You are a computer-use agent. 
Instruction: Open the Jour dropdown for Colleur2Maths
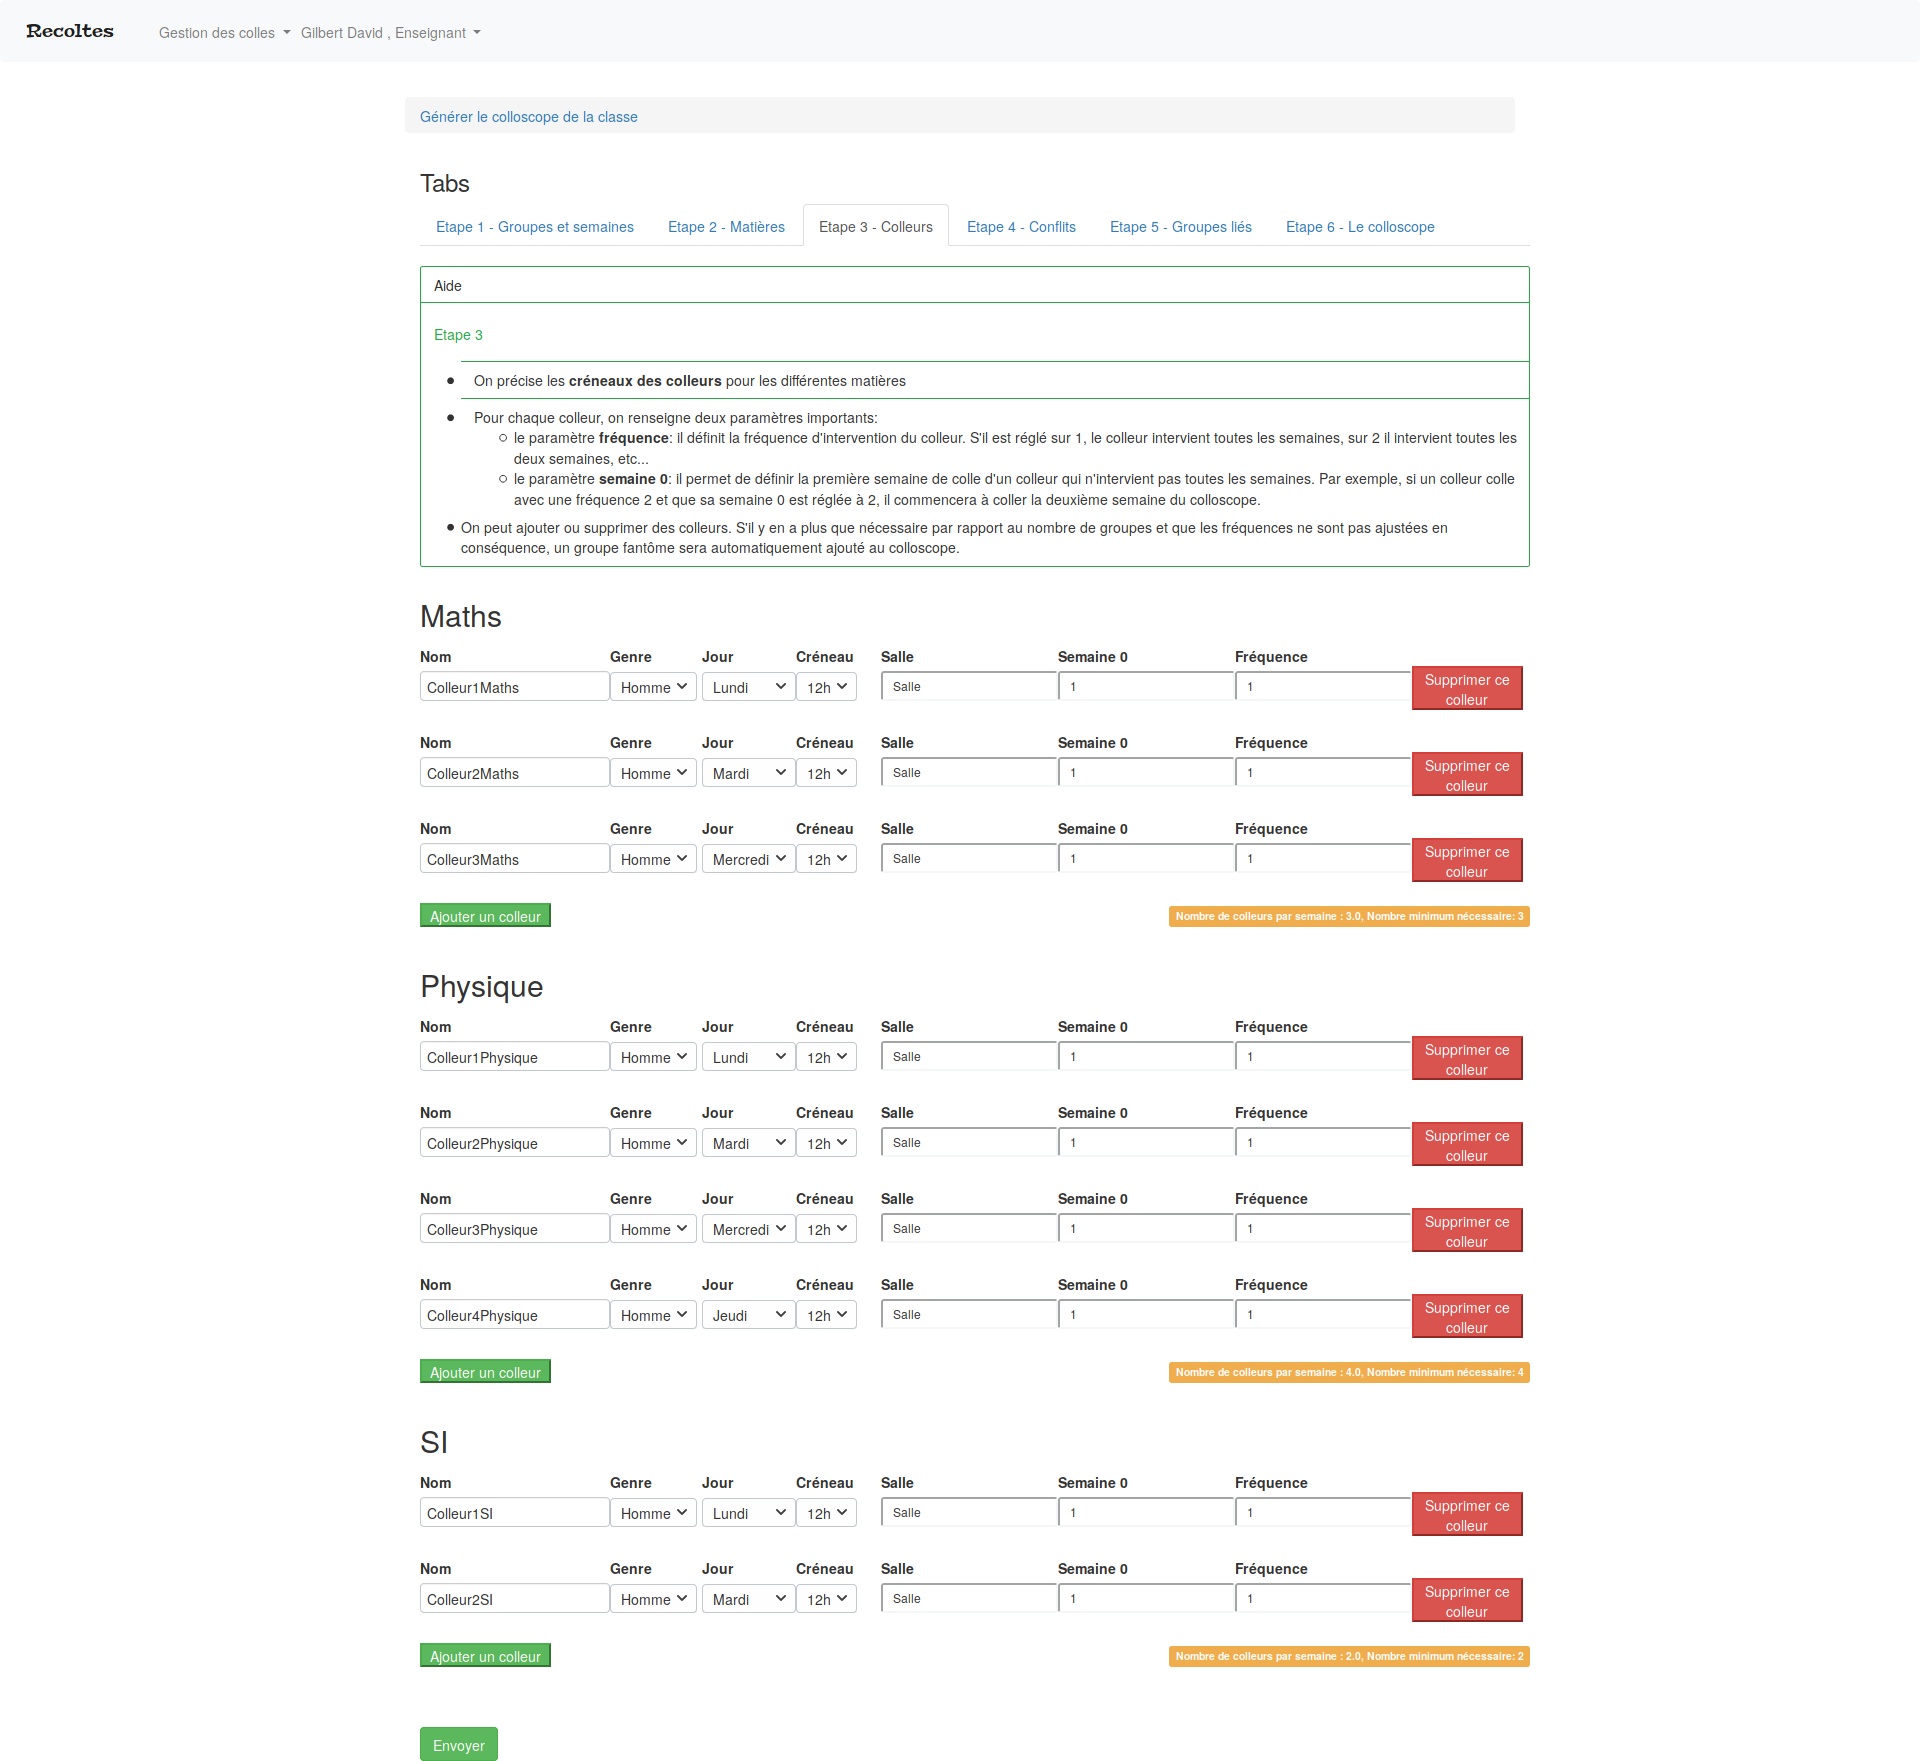tap(748, 773)
